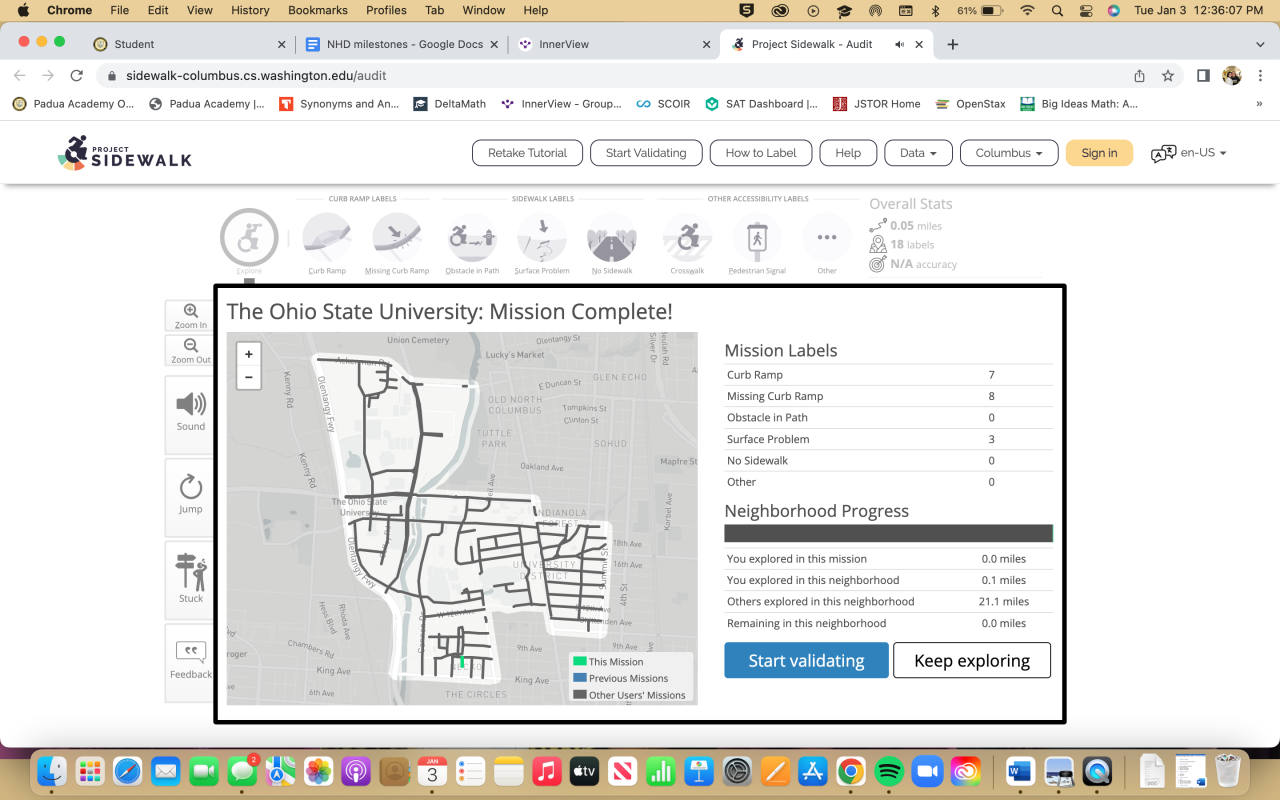
Task: Click Start Validating in the navbar
Action: point(646,153)
